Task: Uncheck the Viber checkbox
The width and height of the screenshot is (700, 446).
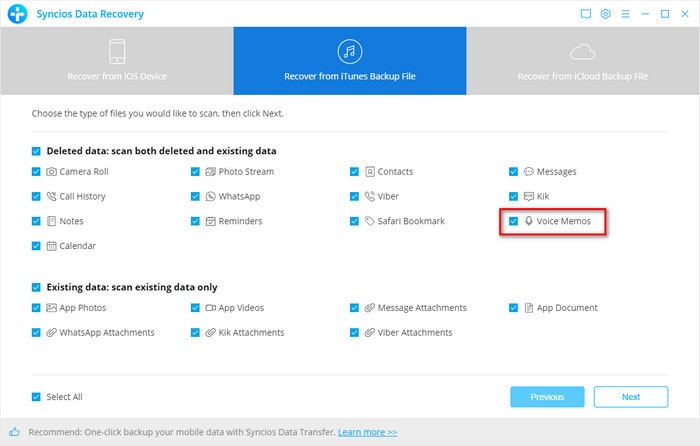Action: pyautogui.click(x=354, y=196)
